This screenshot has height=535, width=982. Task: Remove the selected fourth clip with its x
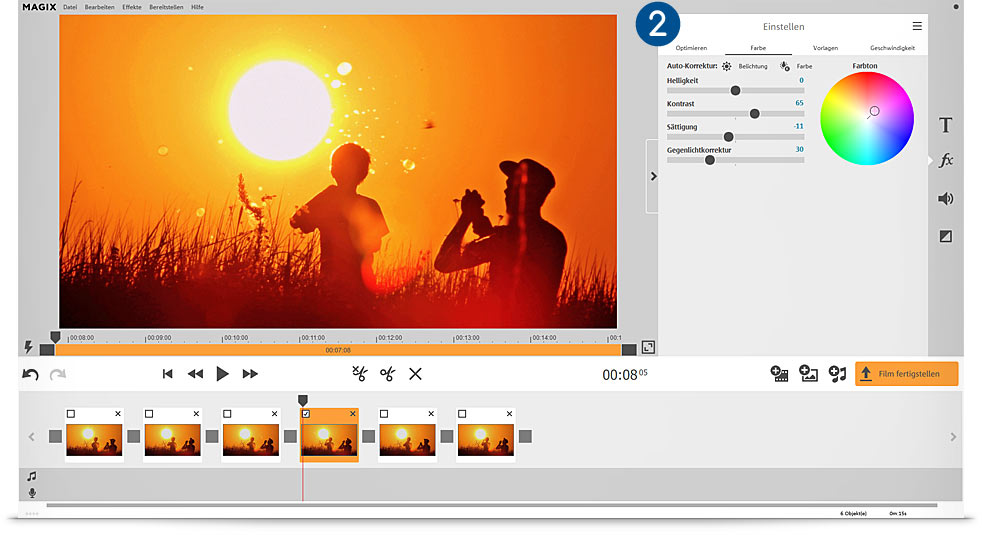353,413
